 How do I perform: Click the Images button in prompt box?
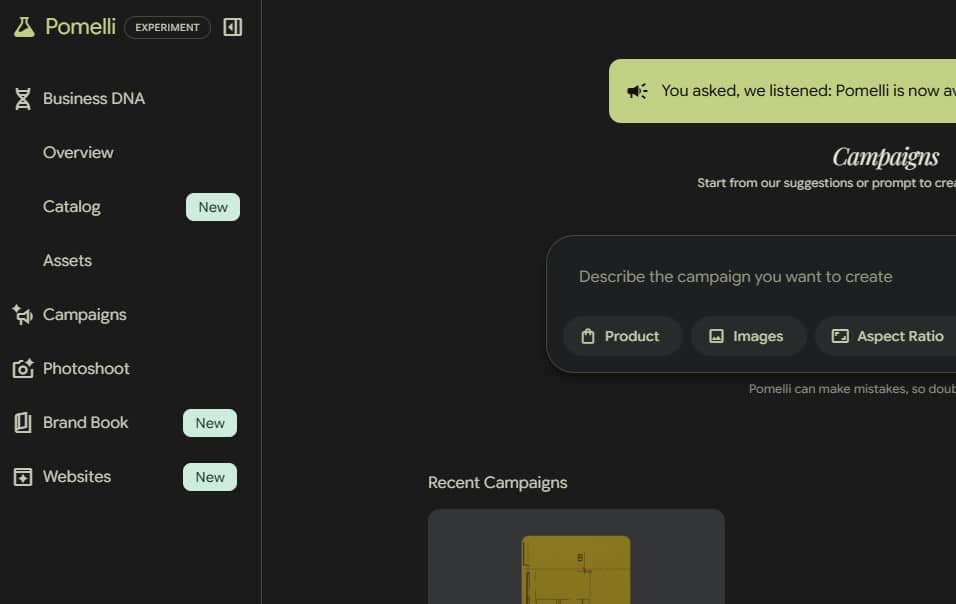click(x=747, y=336)
